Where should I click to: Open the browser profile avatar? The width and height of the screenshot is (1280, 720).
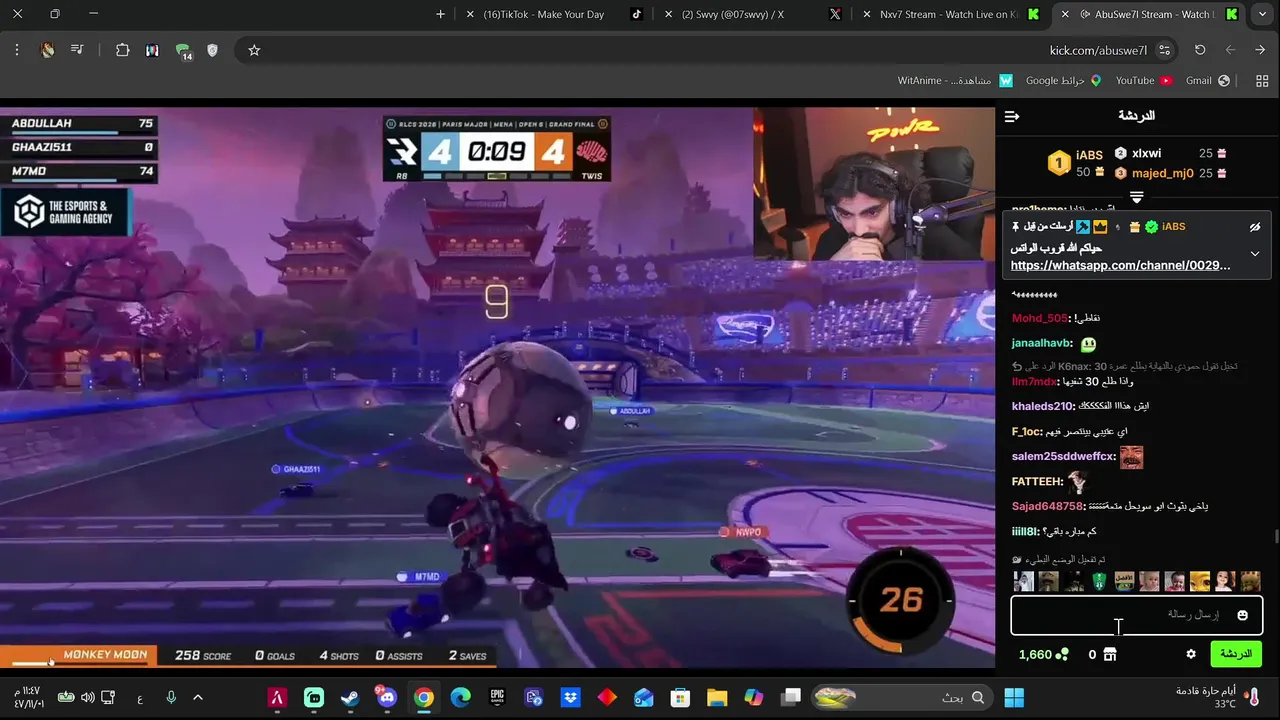click(47, 50)
